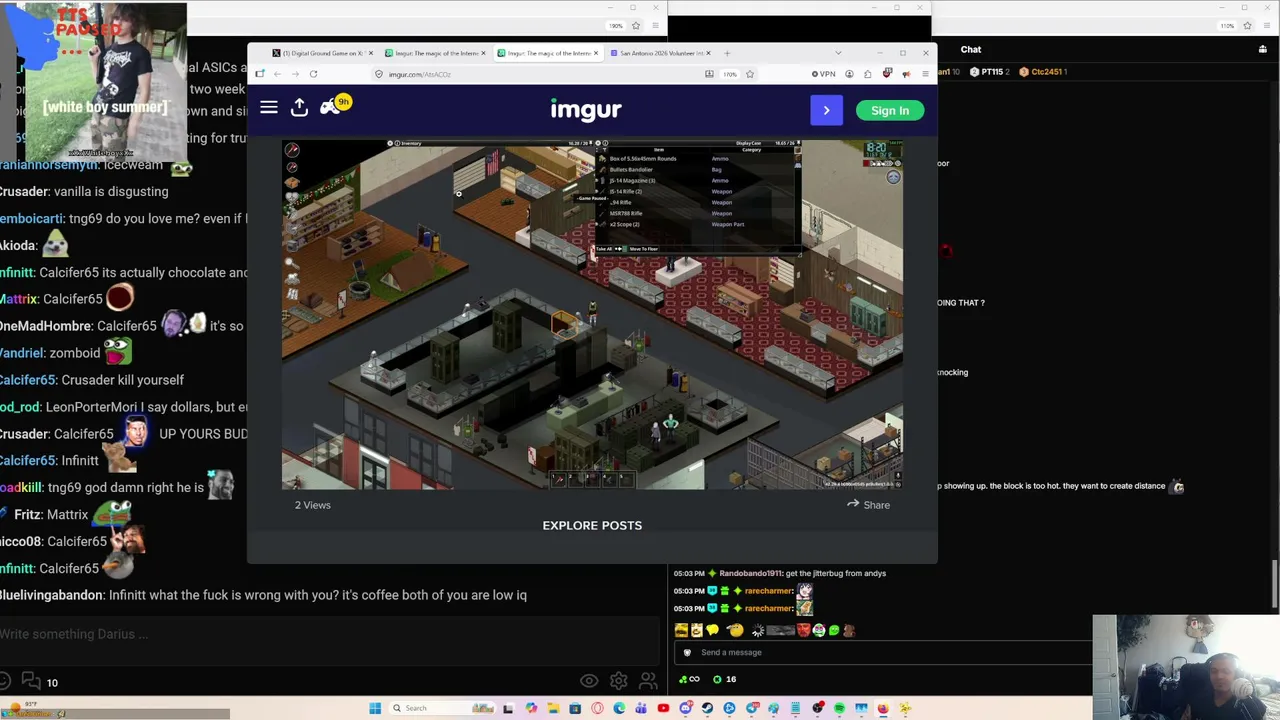Open Microsoft Edge from the taskbar
This screenshot has width=1280, height=720.
(x=619, y=708)
